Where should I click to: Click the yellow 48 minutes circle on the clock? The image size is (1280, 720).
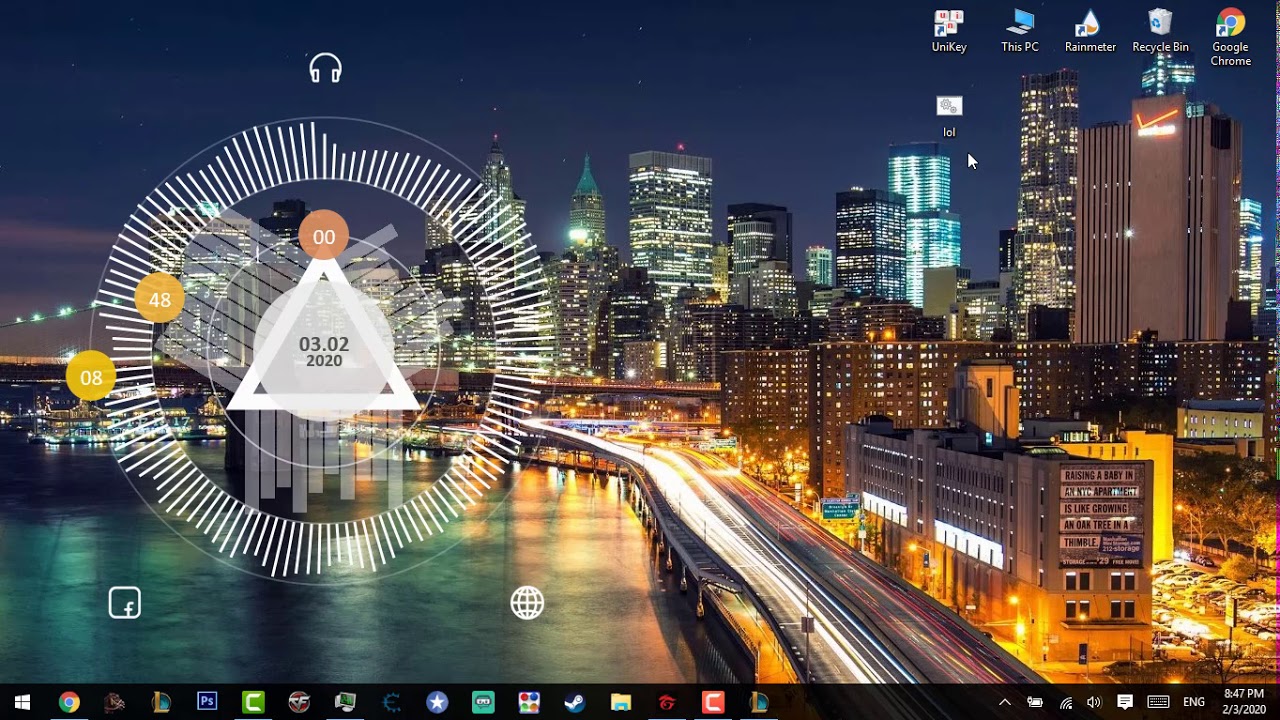(x=159, y=299)
